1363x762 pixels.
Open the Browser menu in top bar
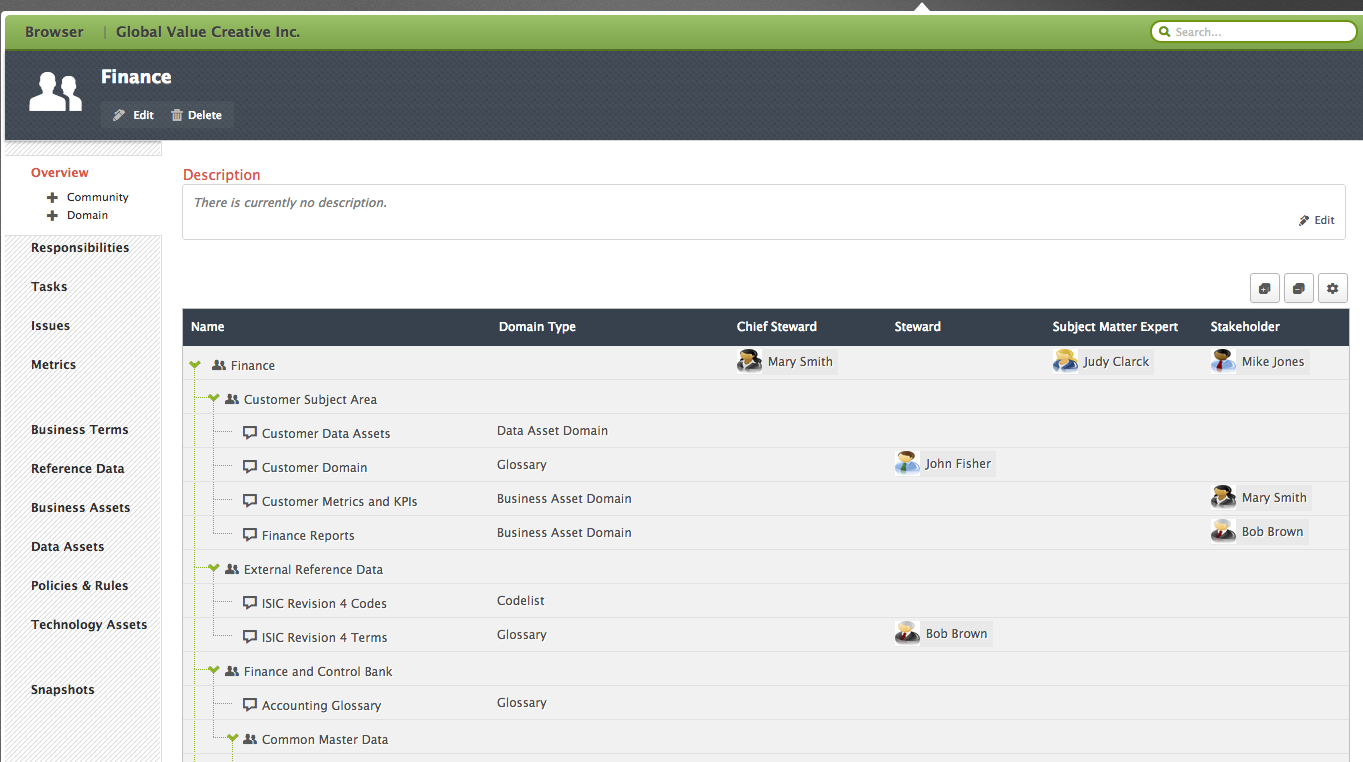pos(55,32)
